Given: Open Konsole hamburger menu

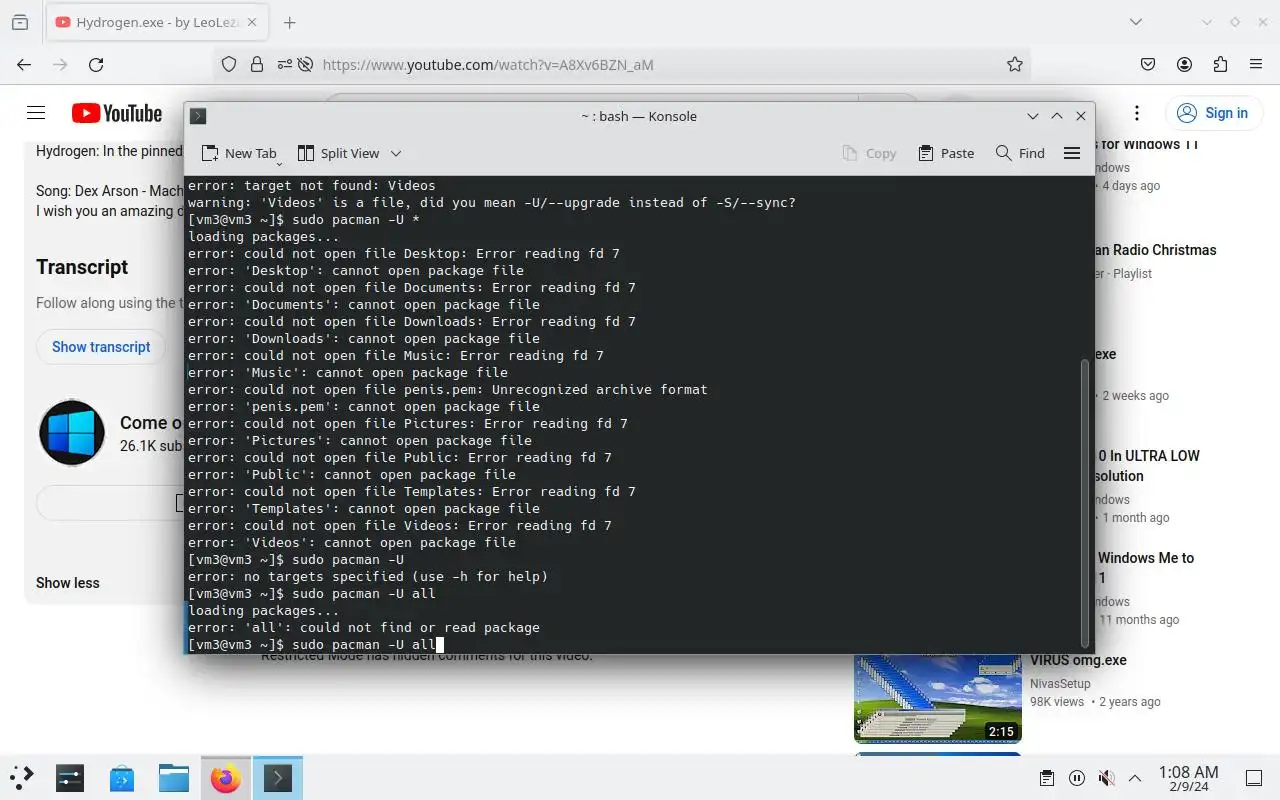Looking at the screenshot, I should pos(1072,153).
